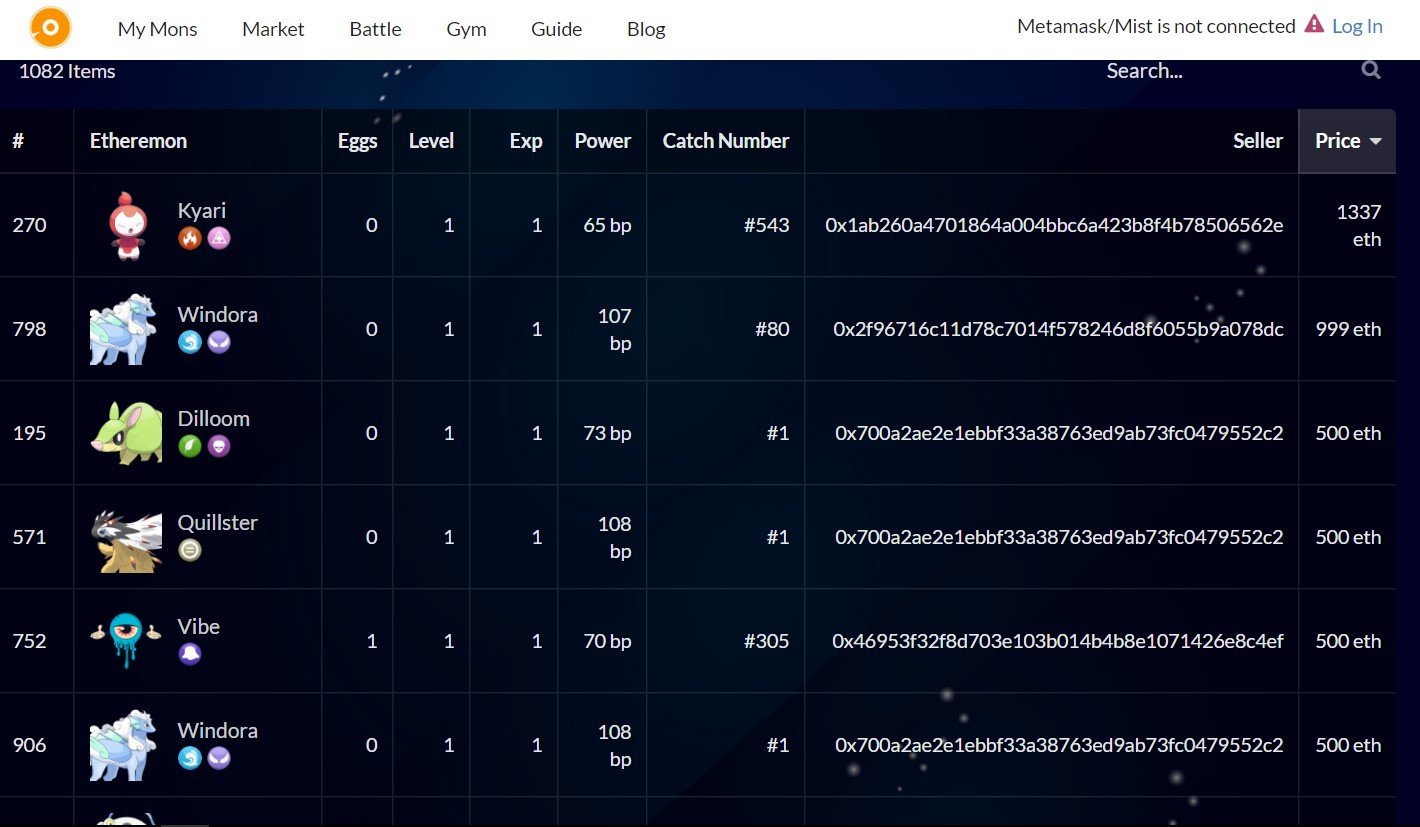1420x827 pixels.
Task: Click Vibe's purple ghost type icon
Action: (190, 654)
